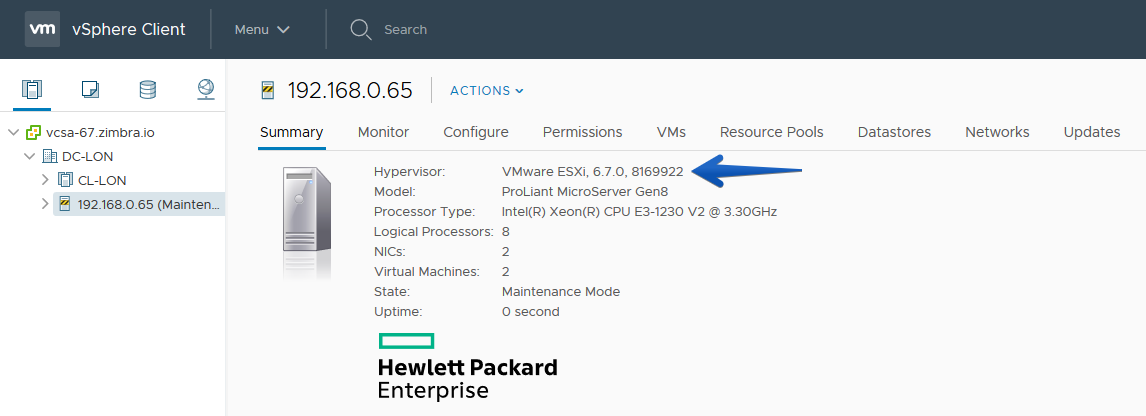Click the Intel(R) Xeon(R) CPU E3-1230 V2 value
Screen dimensions: 1146x416
(x=640, y=212)
